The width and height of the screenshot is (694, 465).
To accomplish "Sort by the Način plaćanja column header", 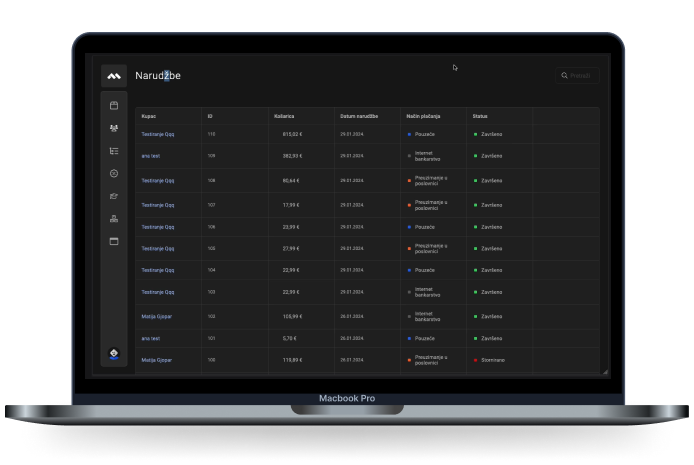I will point(423,116).
